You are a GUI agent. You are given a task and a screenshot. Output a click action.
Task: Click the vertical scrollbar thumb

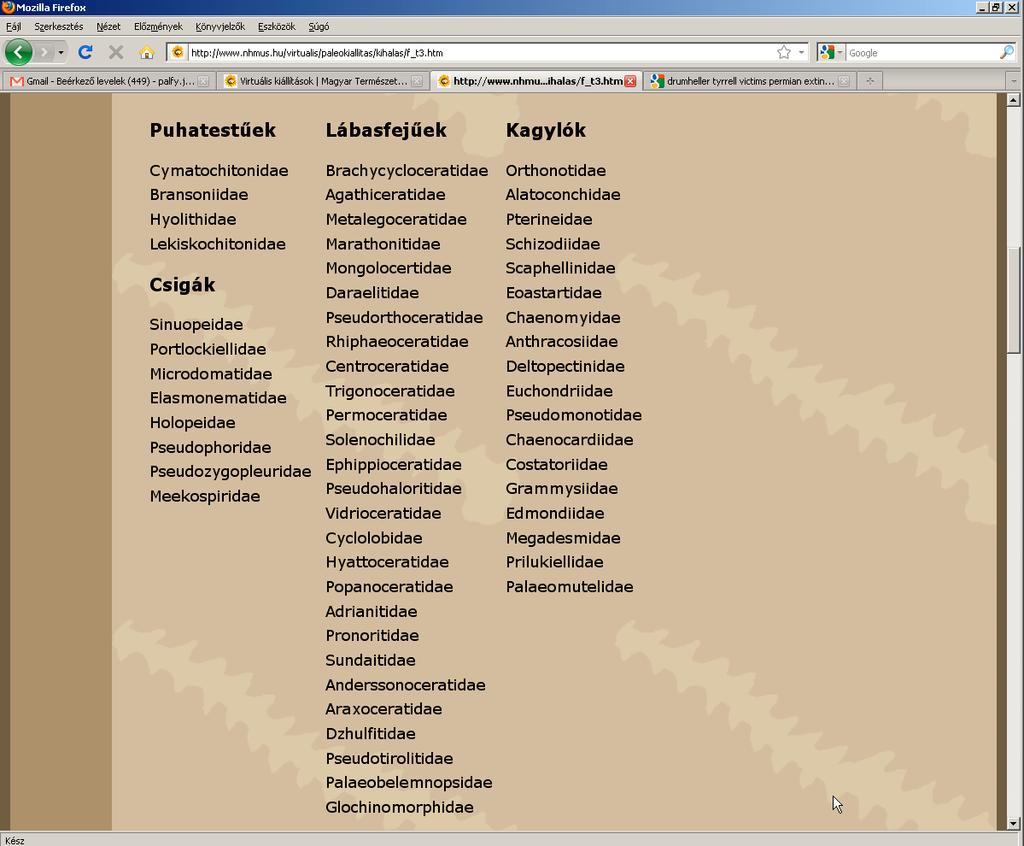(1013, 301)
